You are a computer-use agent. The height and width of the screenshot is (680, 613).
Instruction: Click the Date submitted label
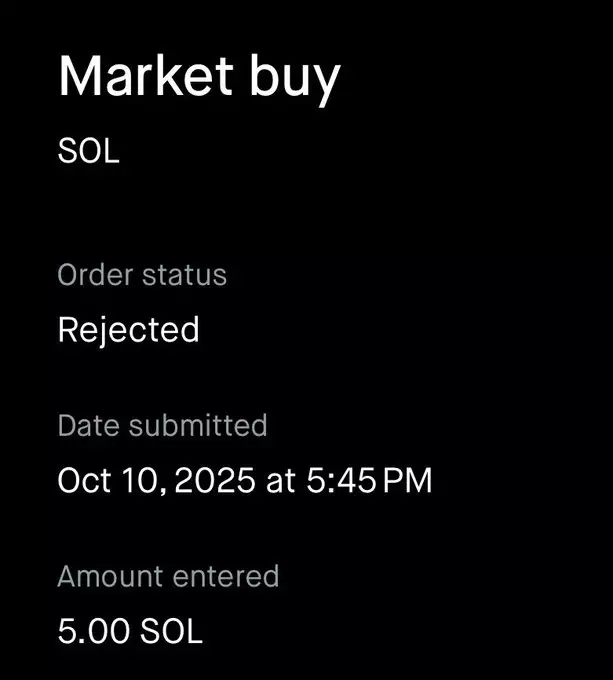pyautogui.click(x=162, y=425)
